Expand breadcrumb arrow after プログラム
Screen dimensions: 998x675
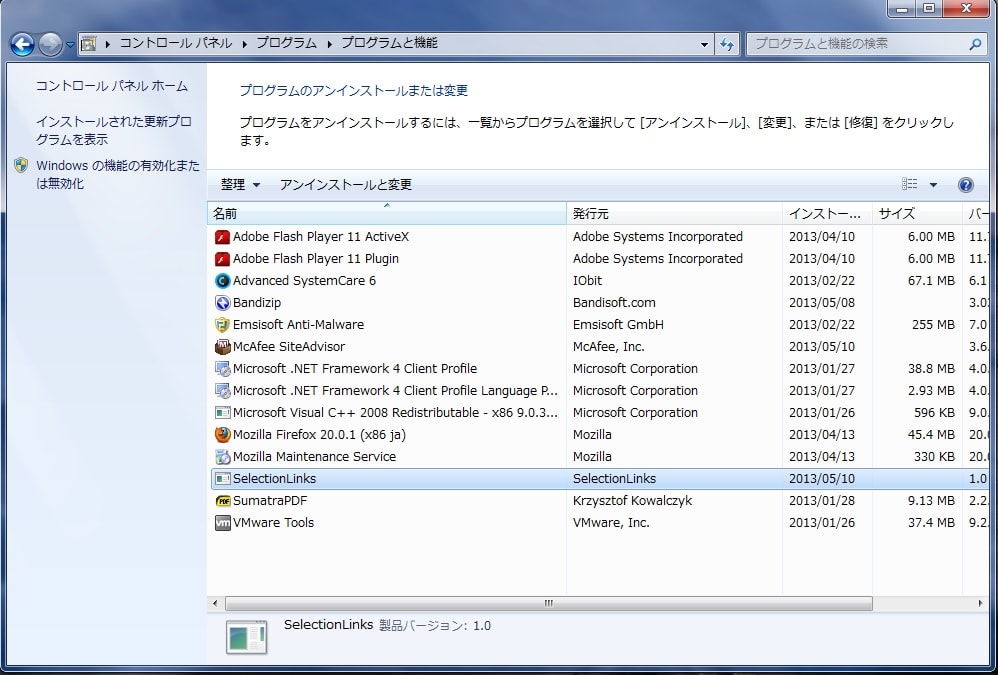pyautogui.click(x=329, y=44)
